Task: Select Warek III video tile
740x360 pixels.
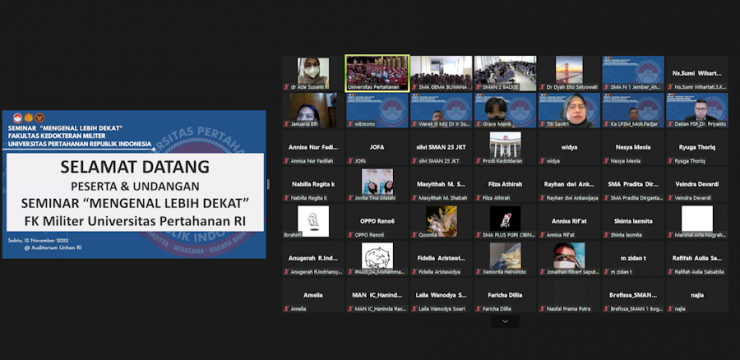Action: coord(441,110)
